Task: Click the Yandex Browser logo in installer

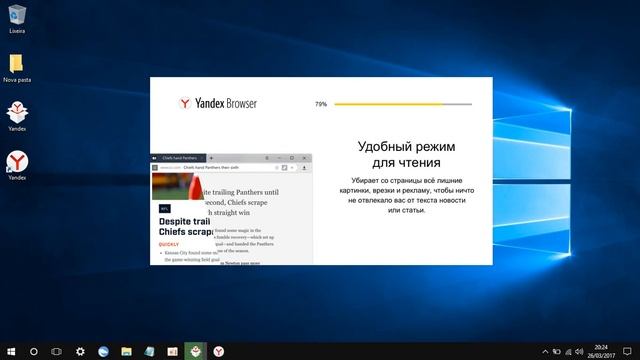Action: point(218,103)
